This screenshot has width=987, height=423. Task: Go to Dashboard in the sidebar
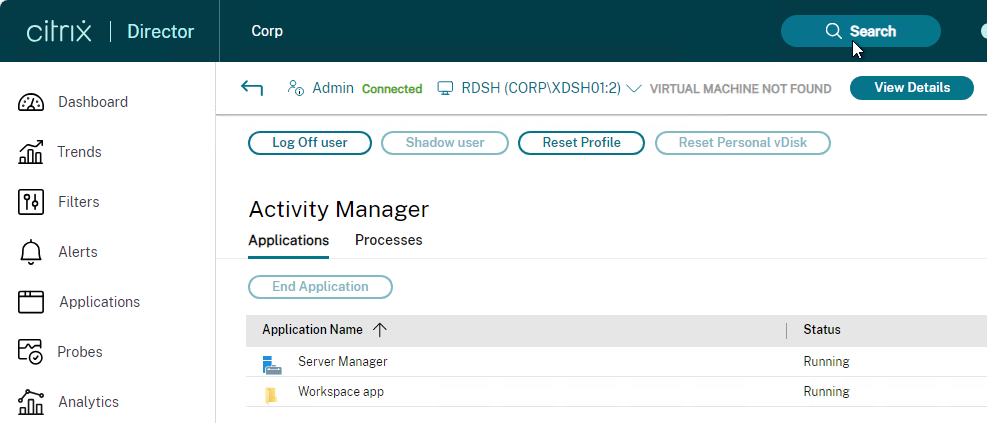[93, 102]
